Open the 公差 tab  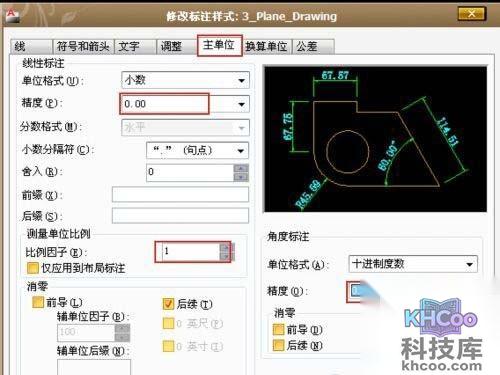[313, 46]
